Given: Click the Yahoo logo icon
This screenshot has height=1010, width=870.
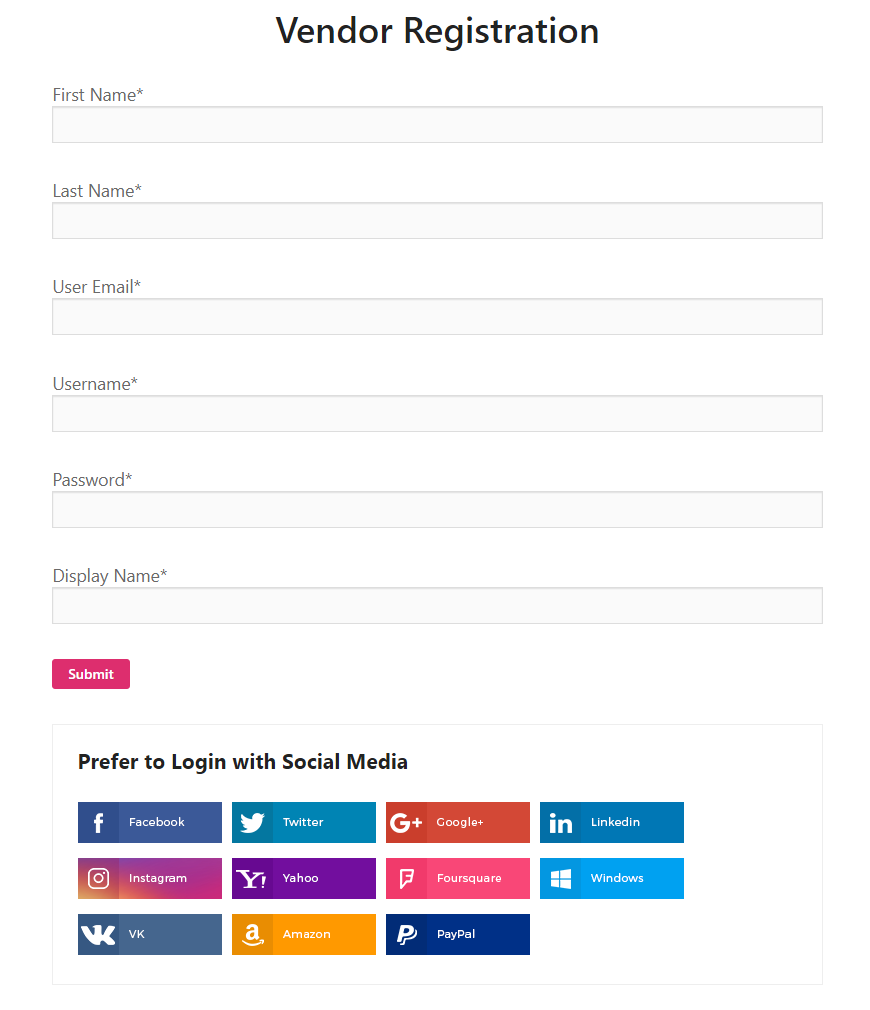Looking at the screenshot, I should [252, 879].
